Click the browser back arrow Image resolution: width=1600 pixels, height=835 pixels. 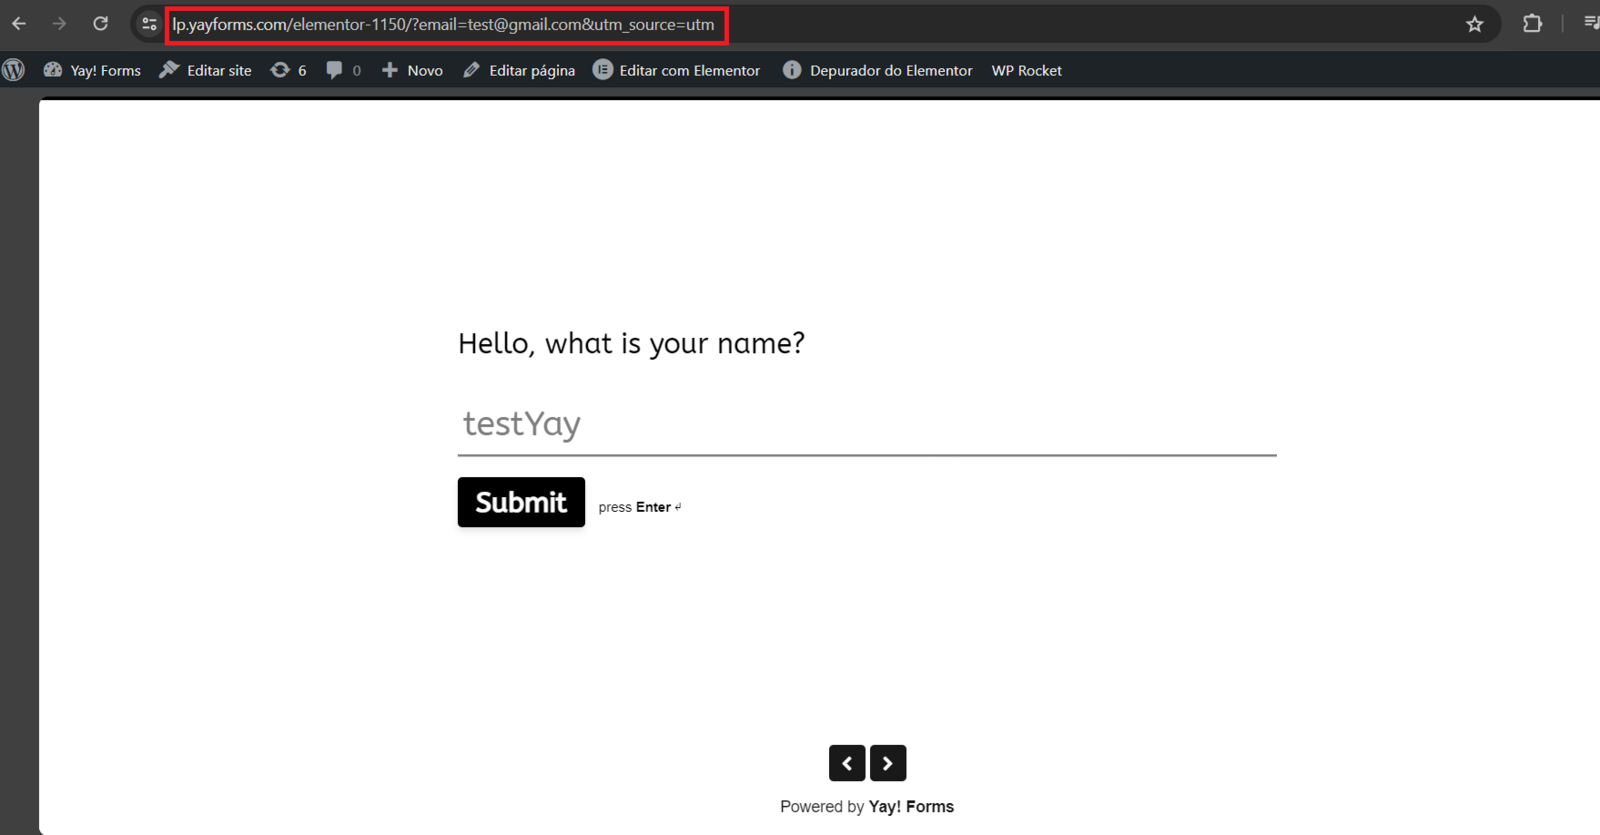coord(19,24)
